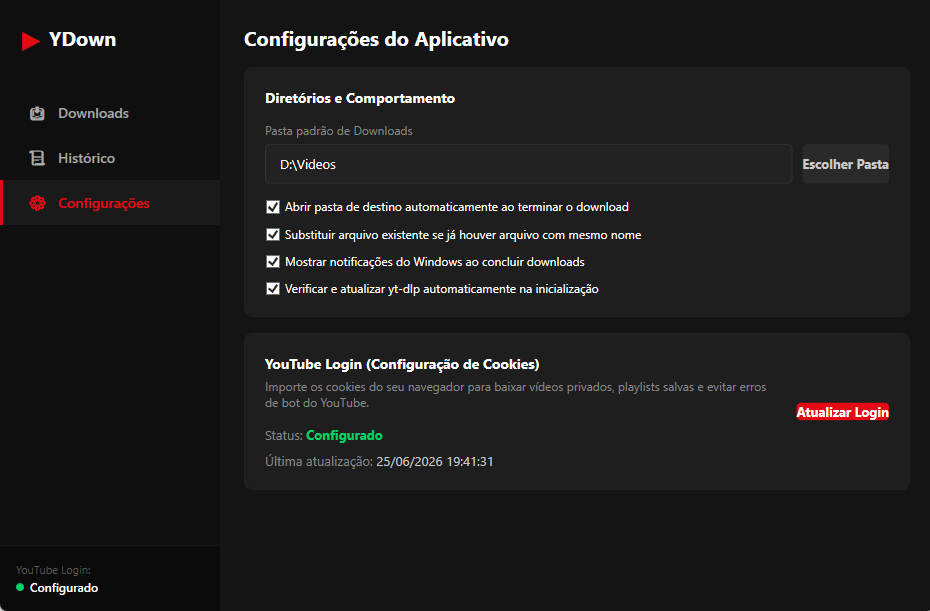Viewport: 930px width, 611px height.
Task: Go to the Histórico page
Action: [111, 158]
